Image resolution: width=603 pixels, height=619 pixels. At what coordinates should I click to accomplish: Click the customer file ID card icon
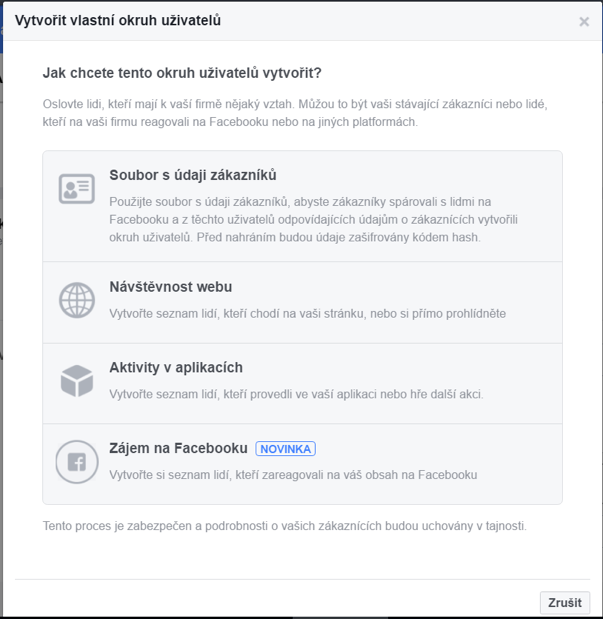(77, 189)
